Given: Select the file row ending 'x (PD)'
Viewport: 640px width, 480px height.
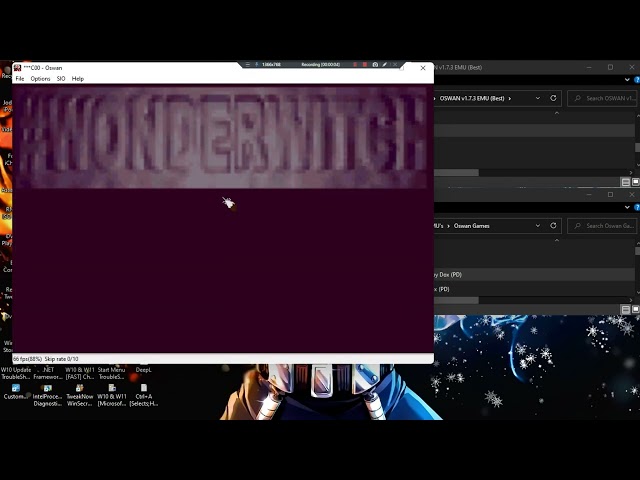Looking at the screenshot, I should click(x=534, y=289).
